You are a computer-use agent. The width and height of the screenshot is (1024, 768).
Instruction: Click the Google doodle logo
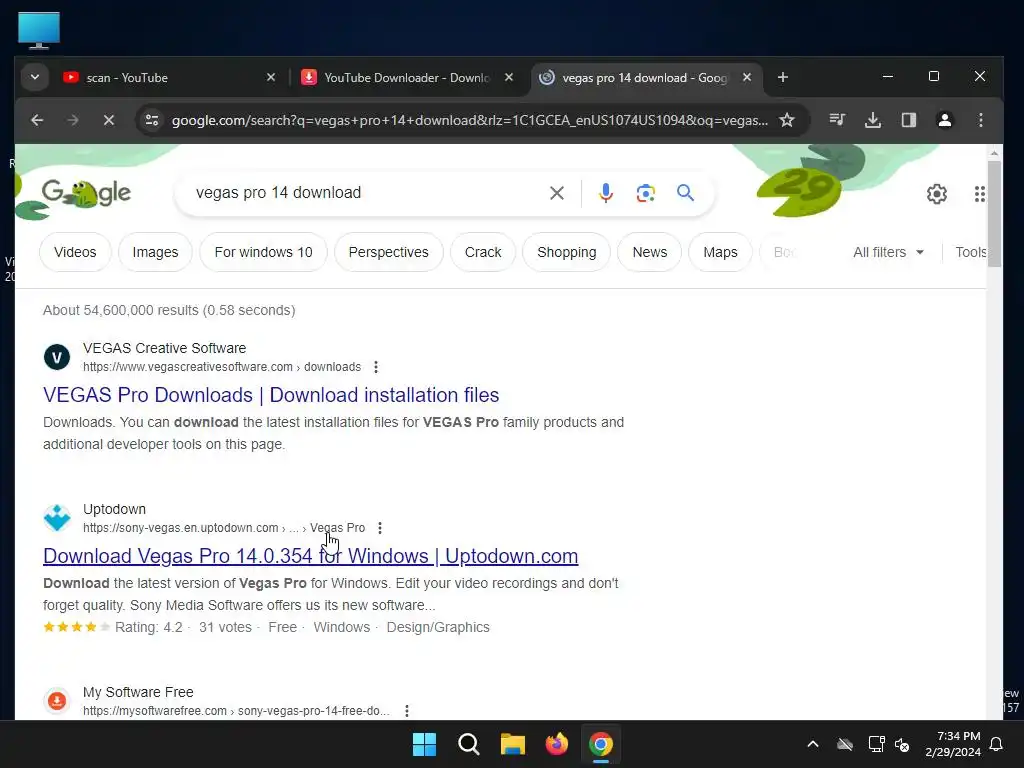(x=86, y=193)
